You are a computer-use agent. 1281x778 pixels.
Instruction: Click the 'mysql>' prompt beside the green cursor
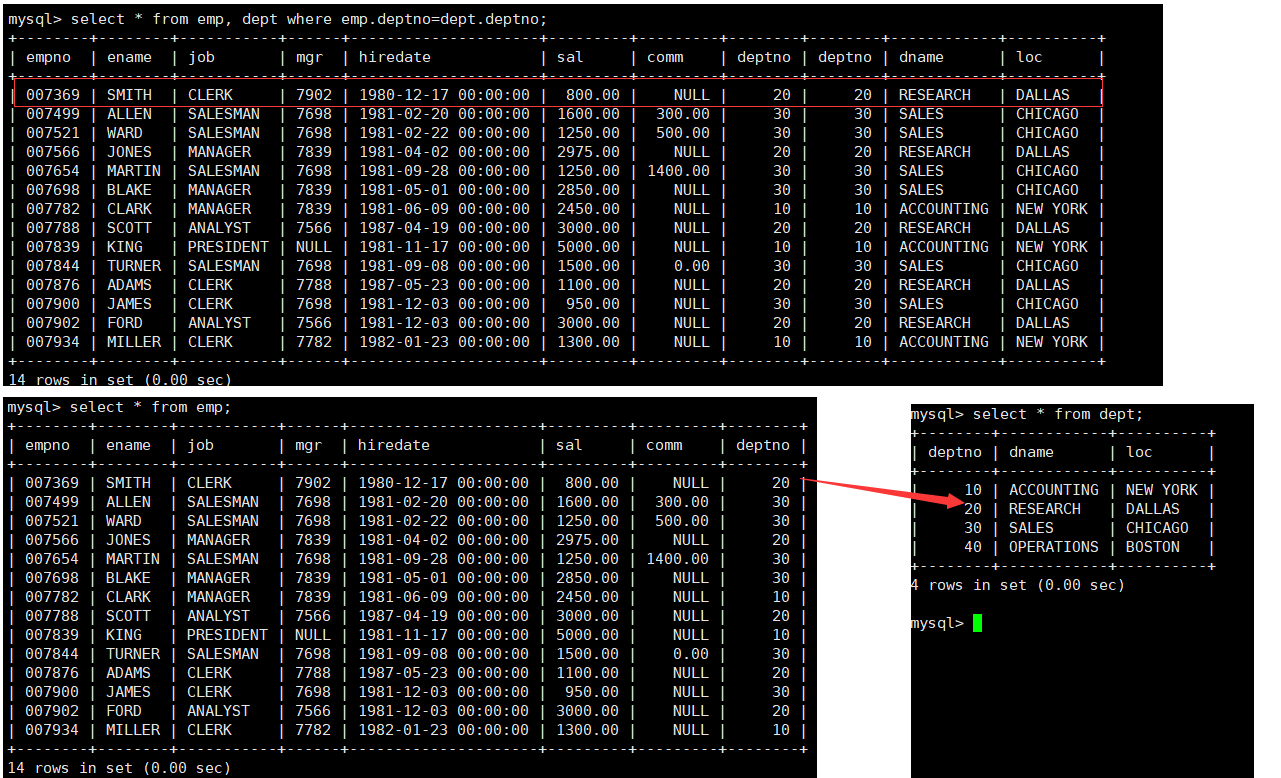click(937, 623)
